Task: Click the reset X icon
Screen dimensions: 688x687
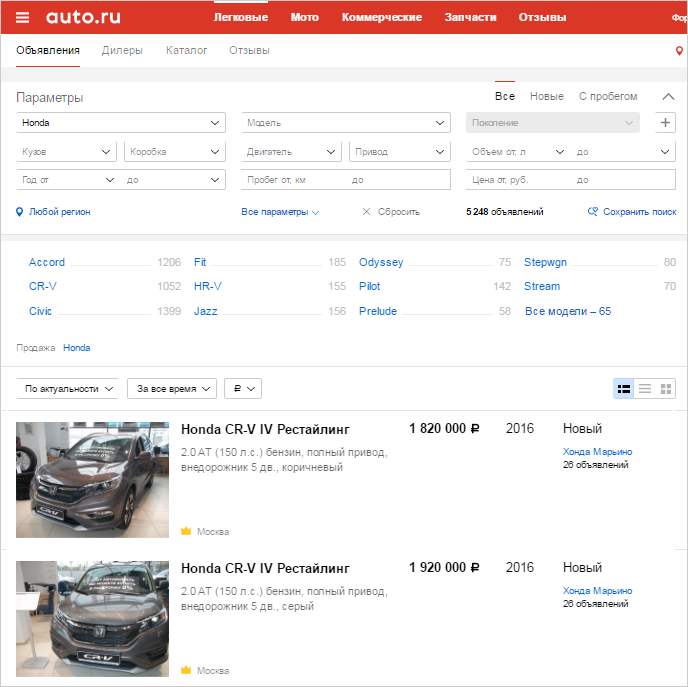Action: tap(366, 212)
